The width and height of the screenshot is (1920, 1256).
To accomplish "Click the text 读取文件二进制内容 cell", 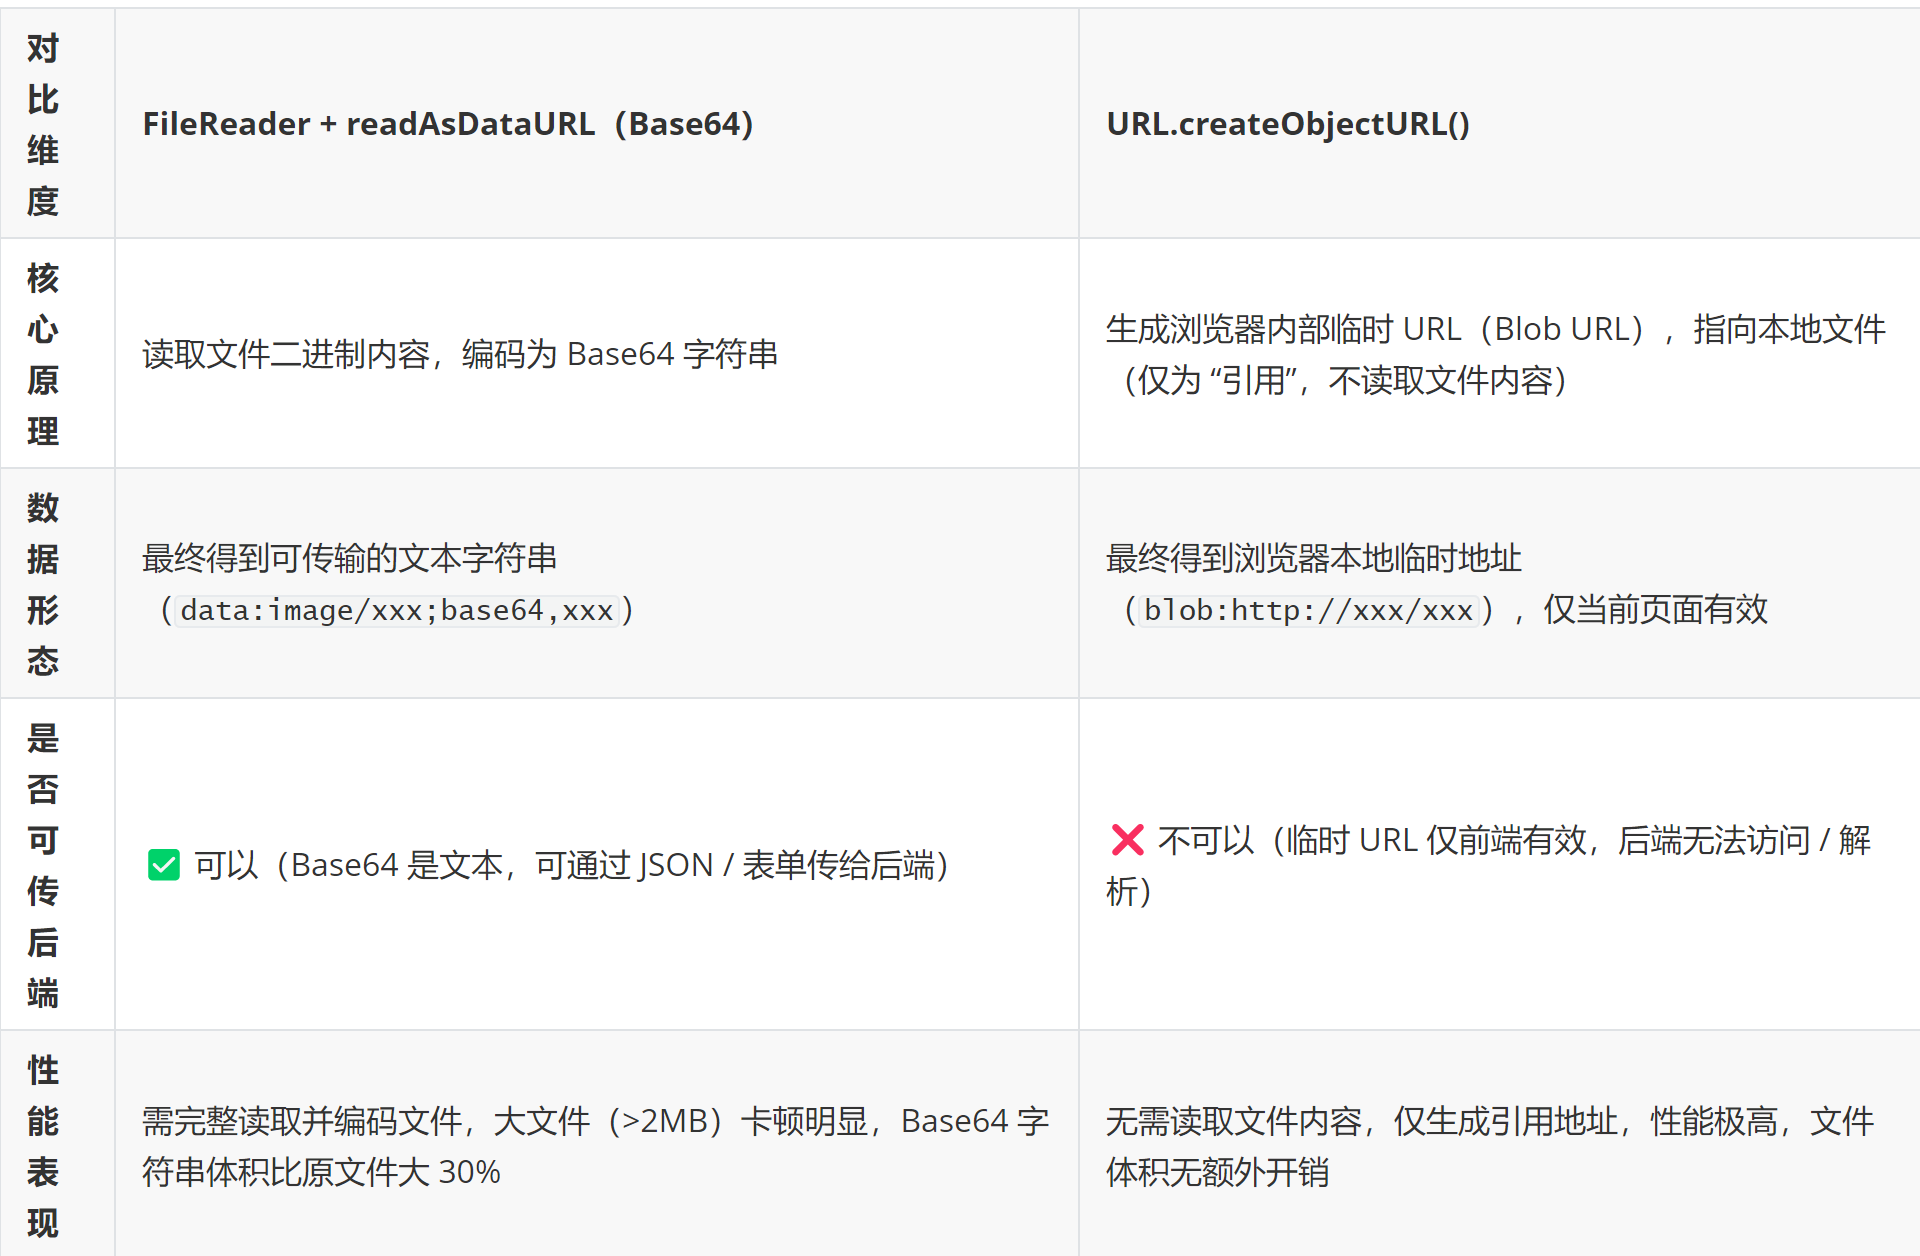I will pos(460,354).
